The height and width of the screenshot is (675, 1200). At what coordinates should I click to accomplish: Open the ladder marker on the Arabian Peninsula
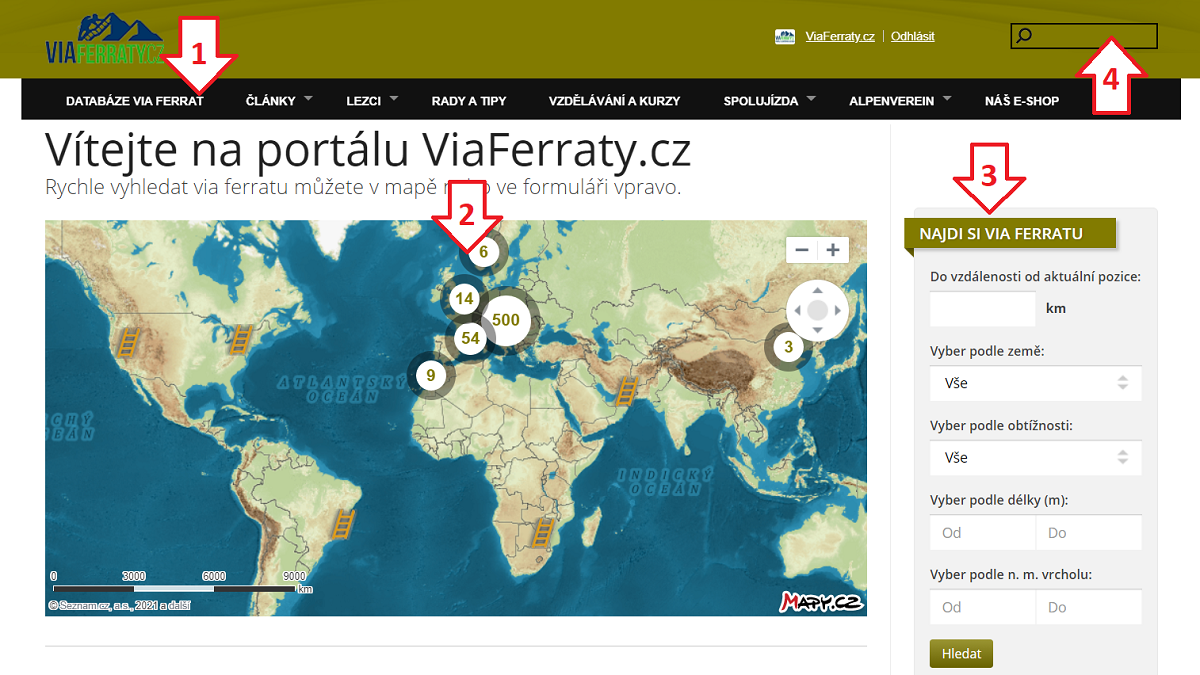coord(626,390)
